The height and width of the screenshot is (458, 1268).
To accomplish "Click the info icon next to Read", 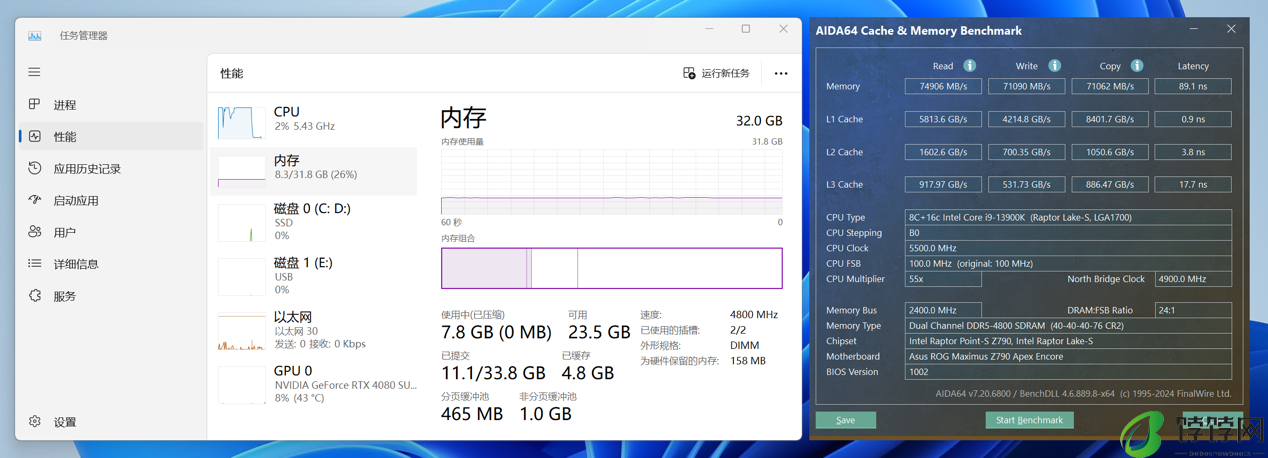I will tap(969, 66).
